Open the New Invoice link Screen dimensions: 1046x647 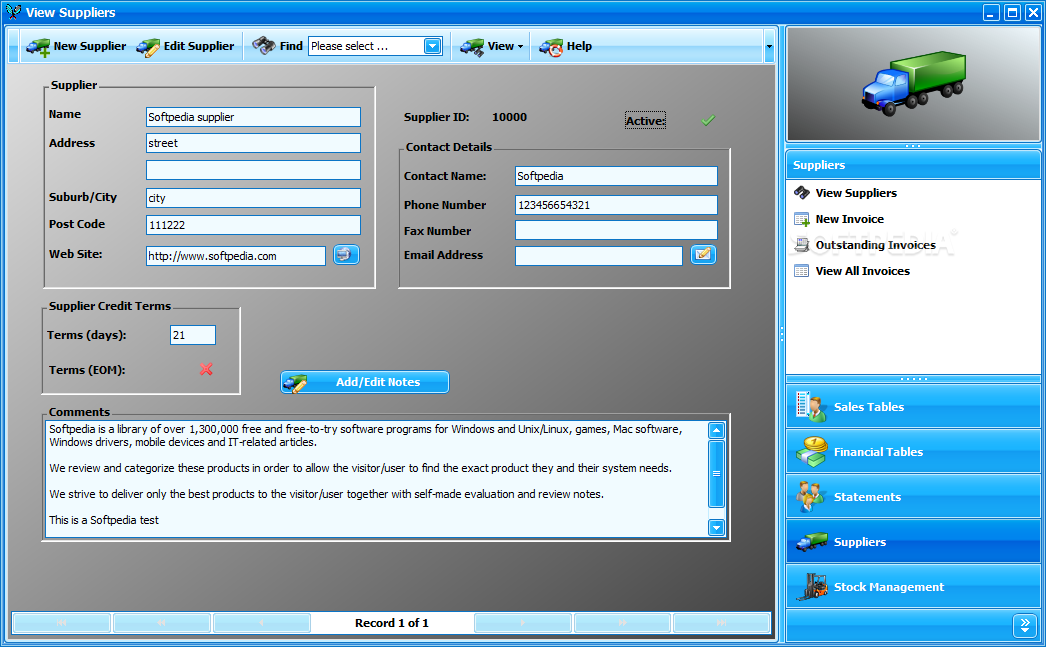point(849,219)
